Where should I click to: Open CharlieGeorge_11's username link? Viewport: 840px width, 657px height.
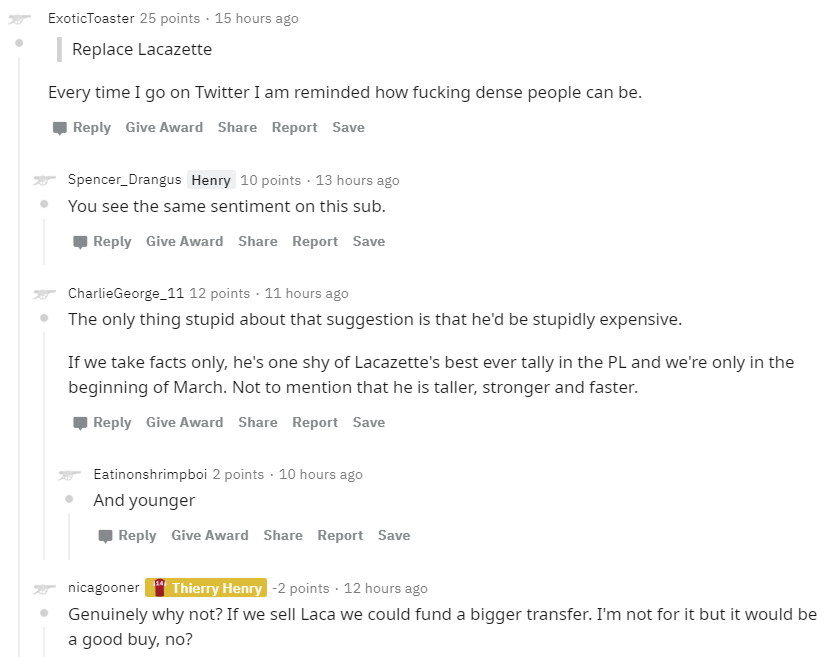click(x=125, y=293)
